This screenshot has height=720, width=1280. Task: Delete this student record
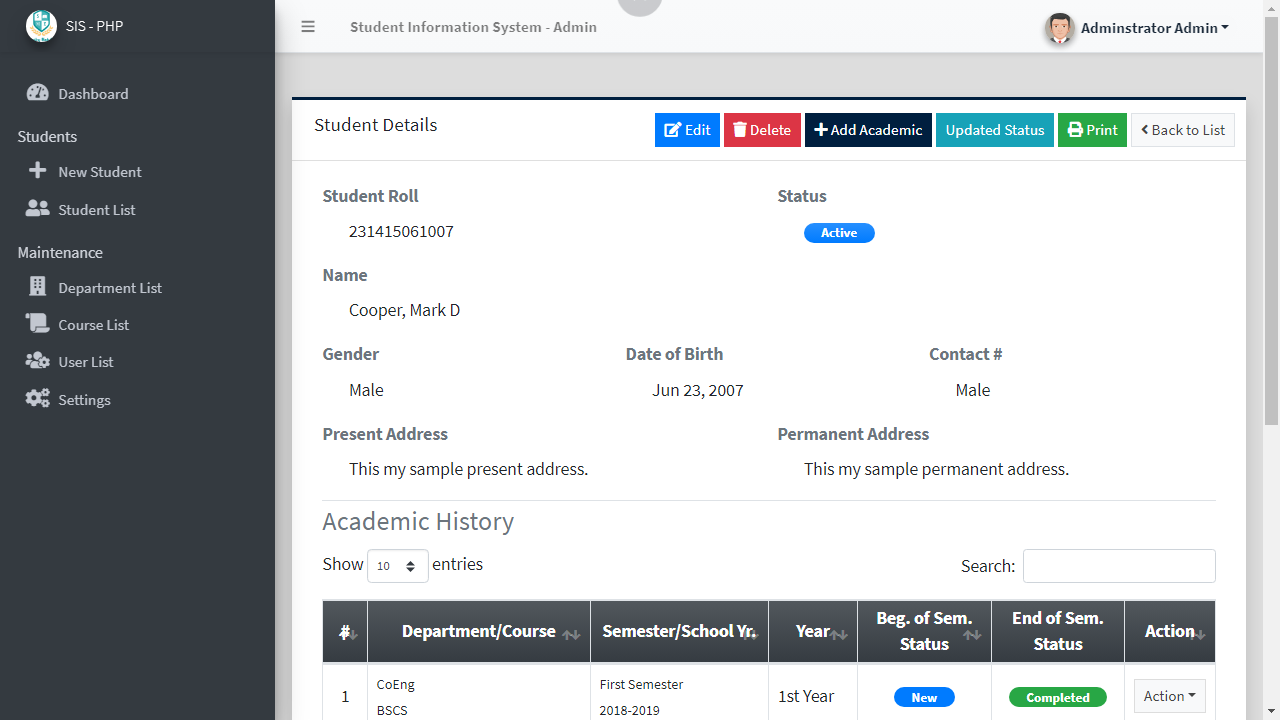pyautogui.click(x=762, y=130)
